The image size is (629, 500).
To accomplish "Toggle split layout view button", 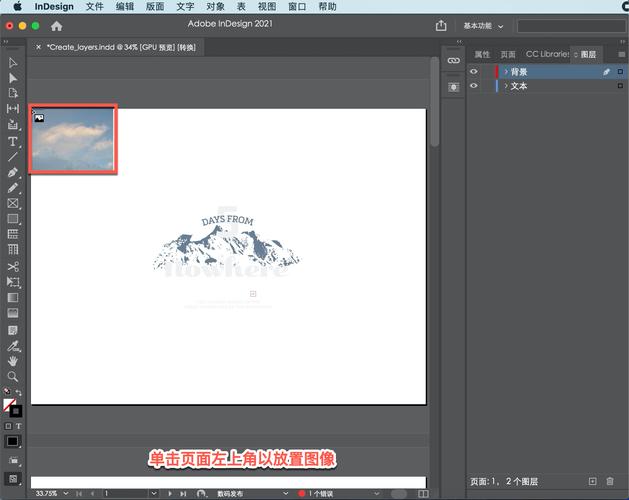I will pyautogui.click(x=423, y=494).
